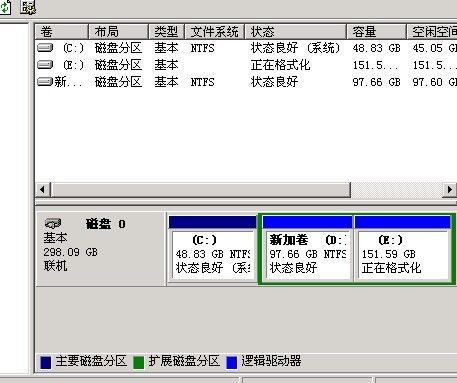Click NTFS in the C: row
This screenshot has height=383, width=457.
(x=202, y=48)
